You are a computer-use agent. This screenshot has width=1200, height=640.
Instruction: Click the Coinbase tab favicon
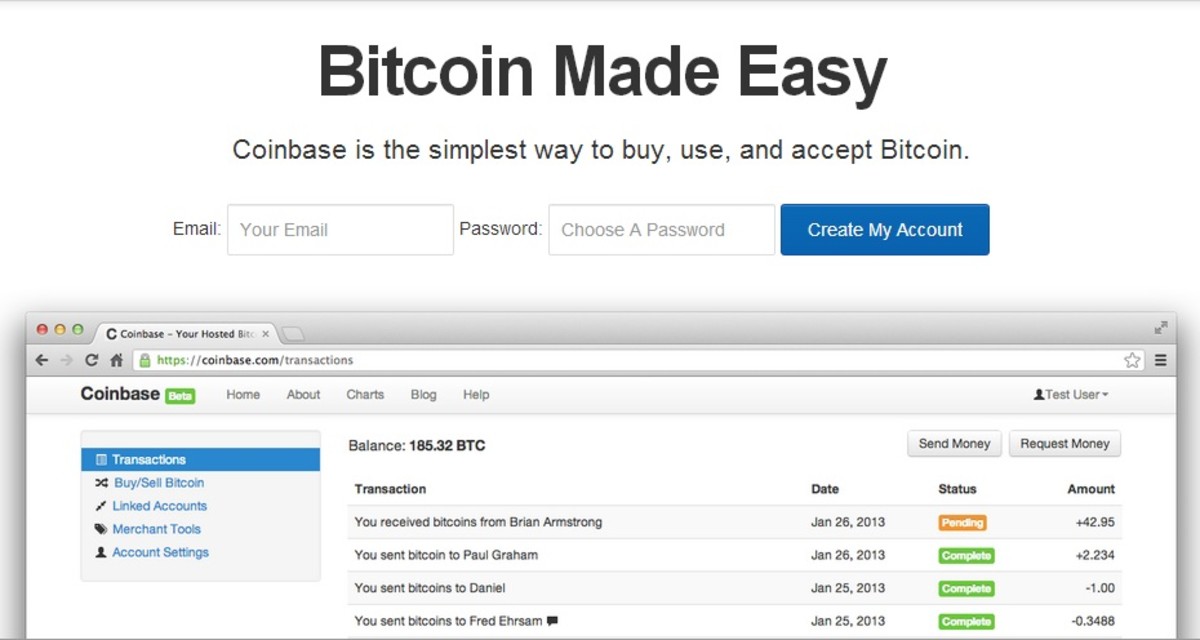tap(111, 334)
